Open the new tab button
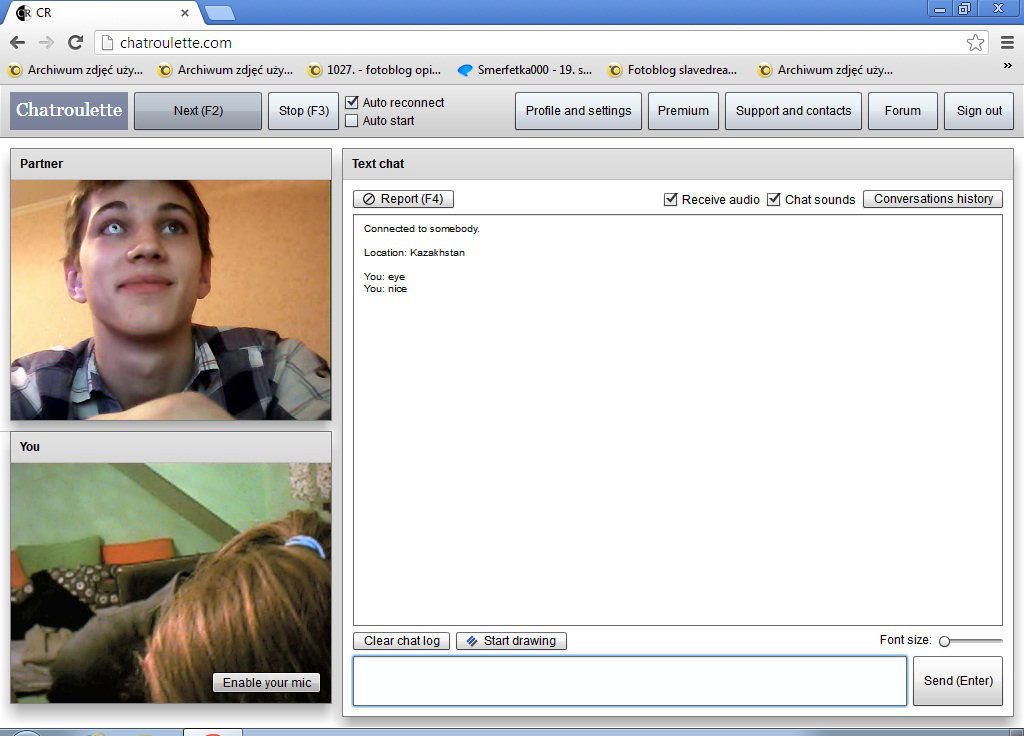 click(219, 12)
